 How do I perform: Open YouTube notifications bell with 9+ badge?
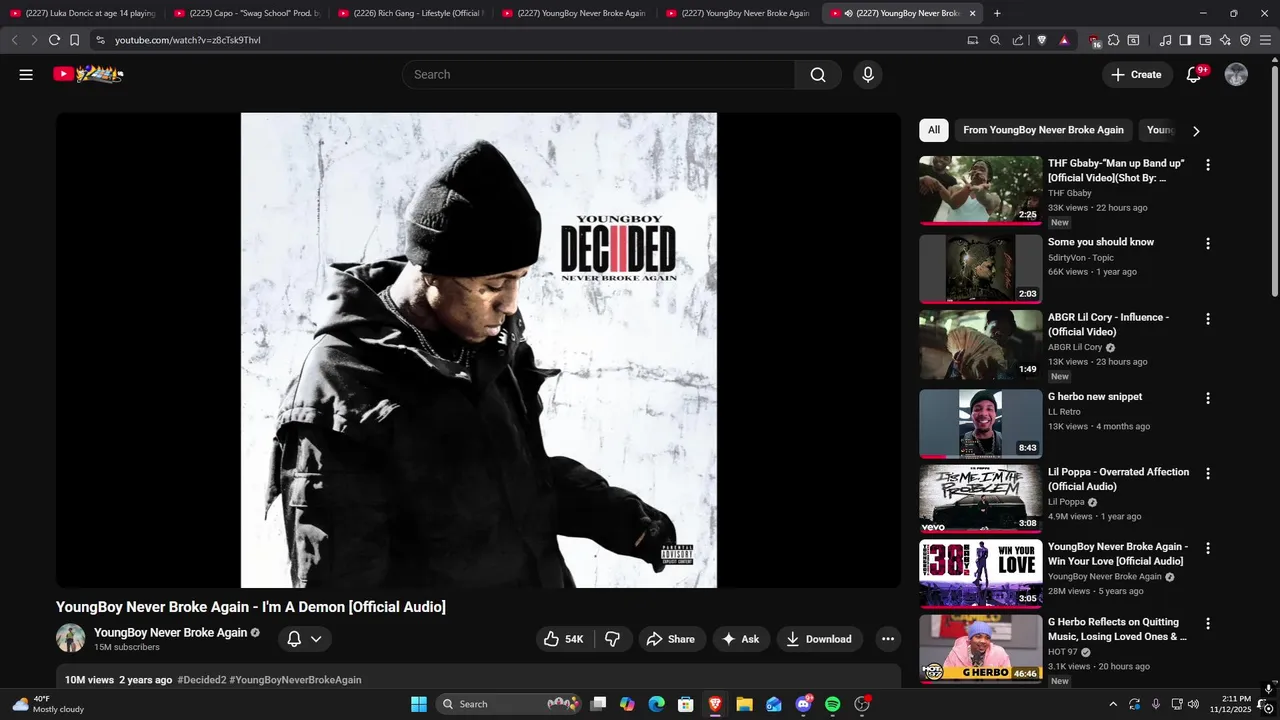(x=1193, y=75)
